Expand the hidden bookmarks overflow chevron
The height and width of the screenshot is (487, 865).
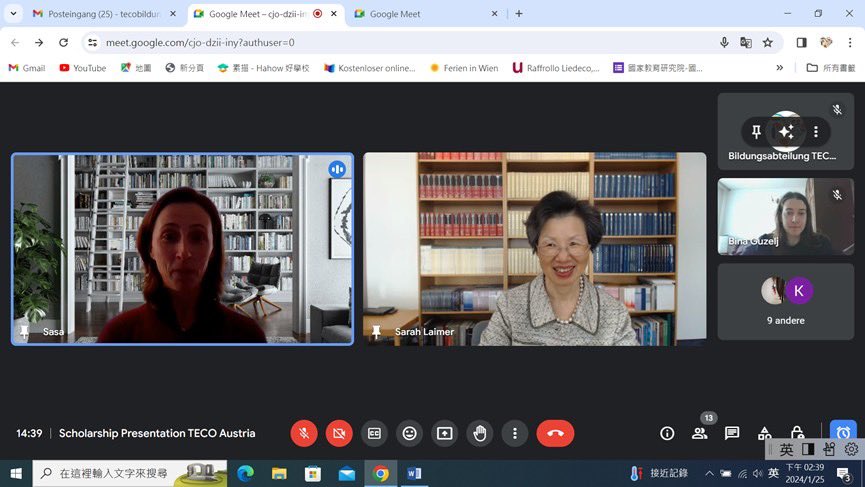click(x=780, y=68)
